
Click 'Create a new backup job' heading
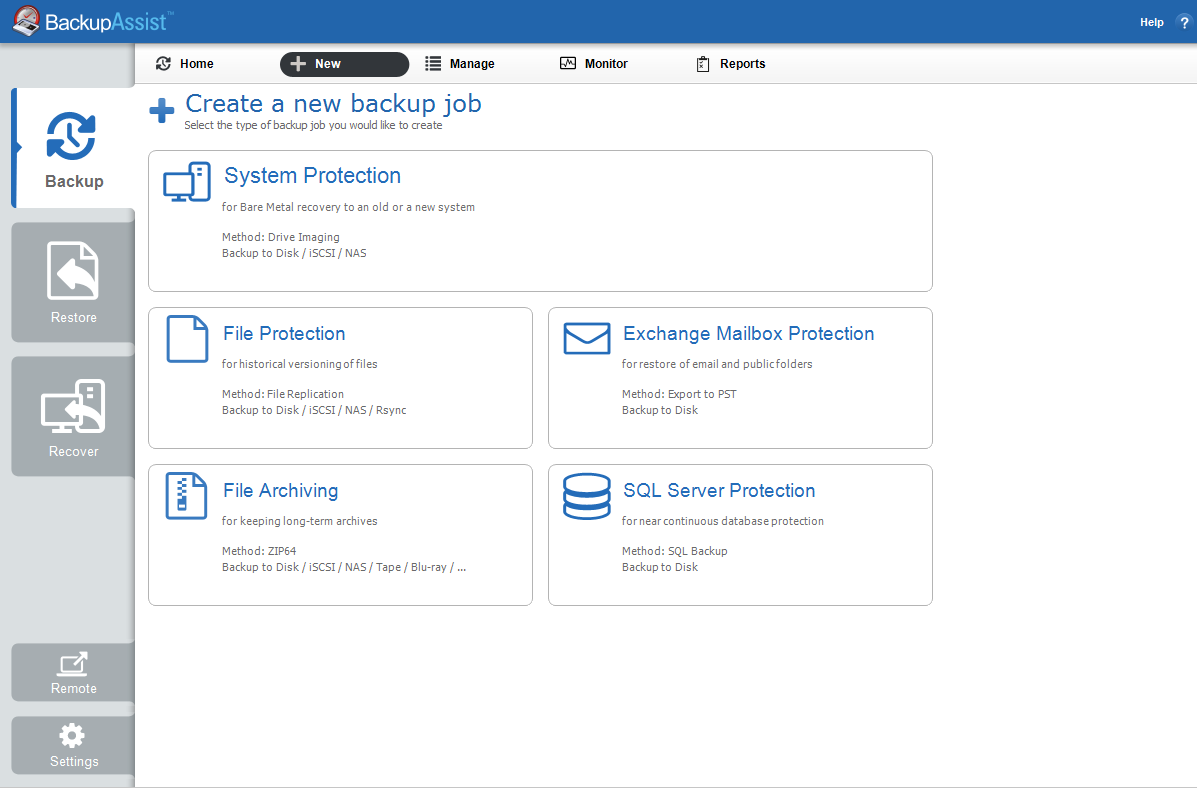333,104
